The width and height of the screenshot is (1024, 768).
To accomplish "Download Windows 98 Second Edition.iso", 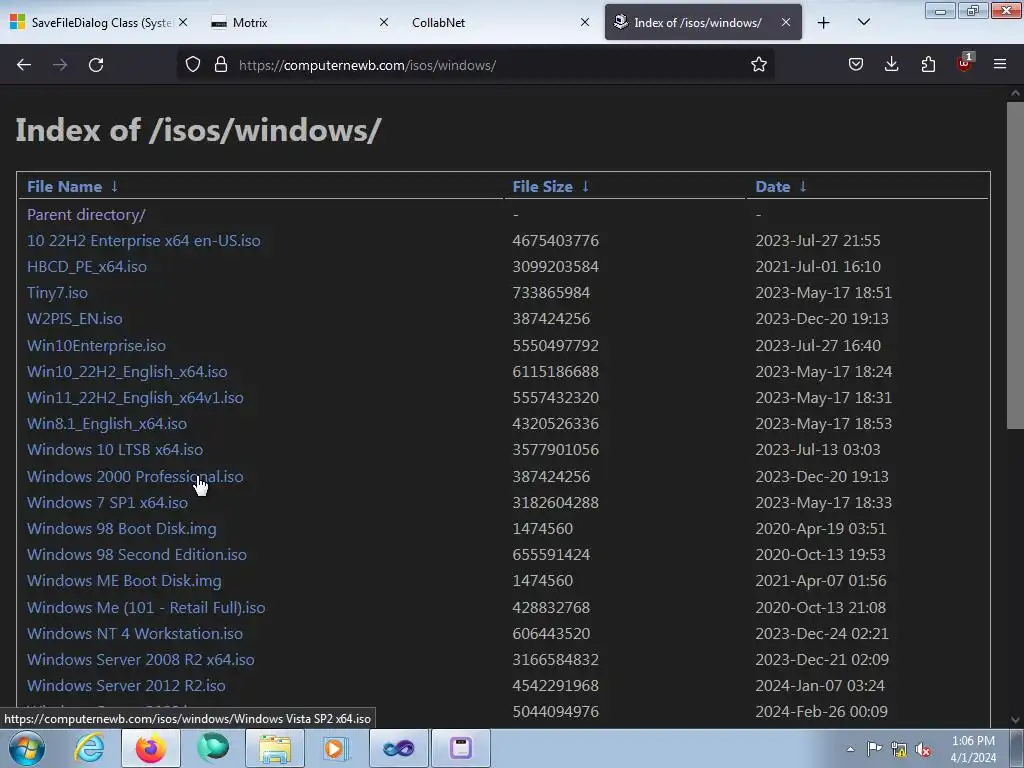I will point(136,555).
